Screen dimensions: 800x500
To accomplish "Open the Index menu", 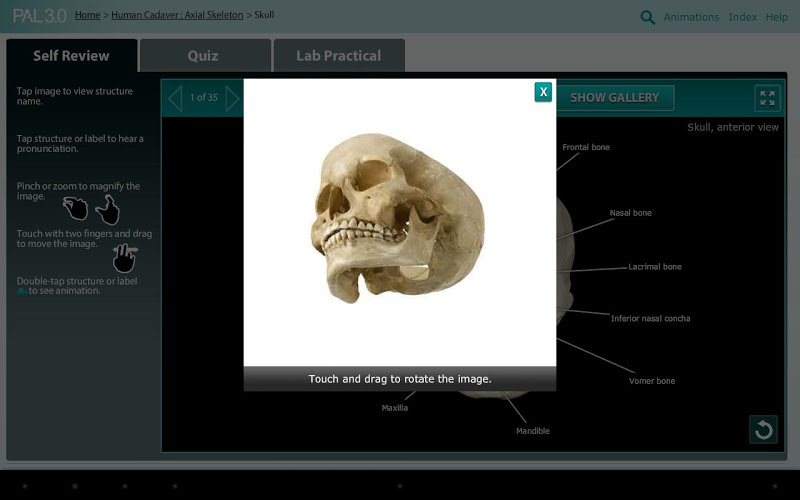I will click(x=742, y=17).
